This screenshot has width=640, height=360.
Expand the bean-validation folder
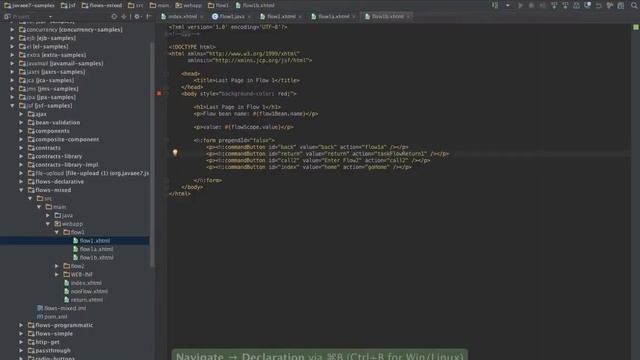pyautogui.click(x=21, y=122)
